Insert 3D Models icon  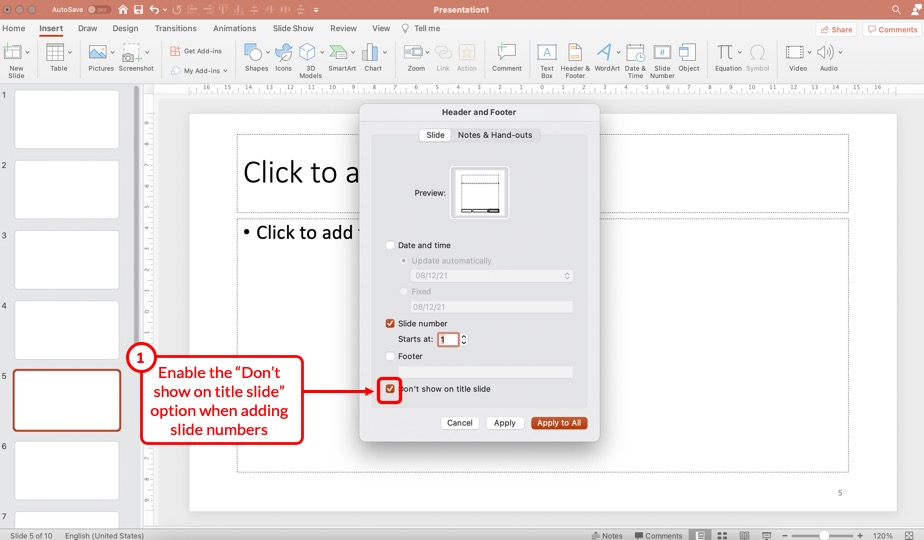click(x=307, y=52)
